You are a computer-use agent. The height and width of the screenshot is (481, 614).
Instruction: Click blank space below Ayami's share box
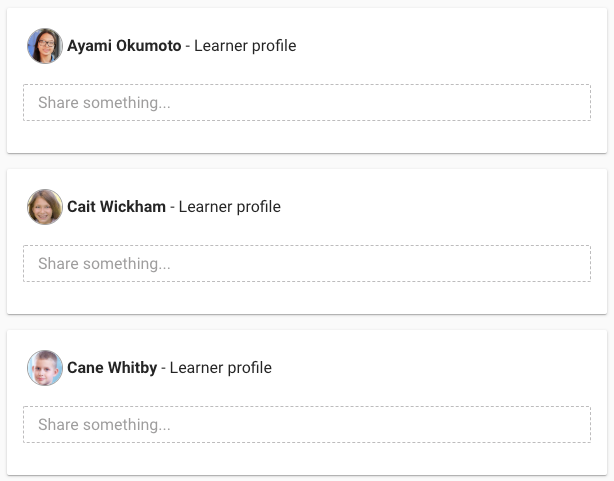[x=306, y=137]
